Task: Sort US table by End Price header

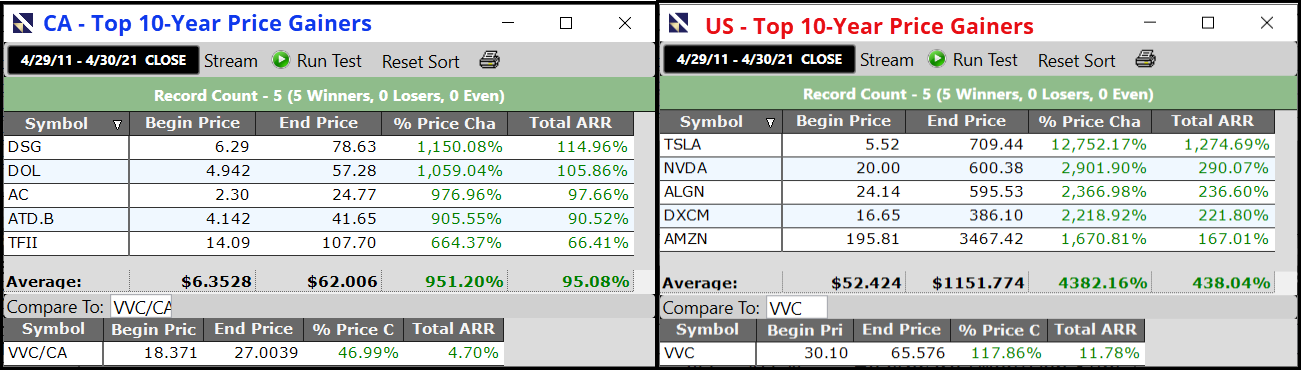Action: [x=966, y=121]
